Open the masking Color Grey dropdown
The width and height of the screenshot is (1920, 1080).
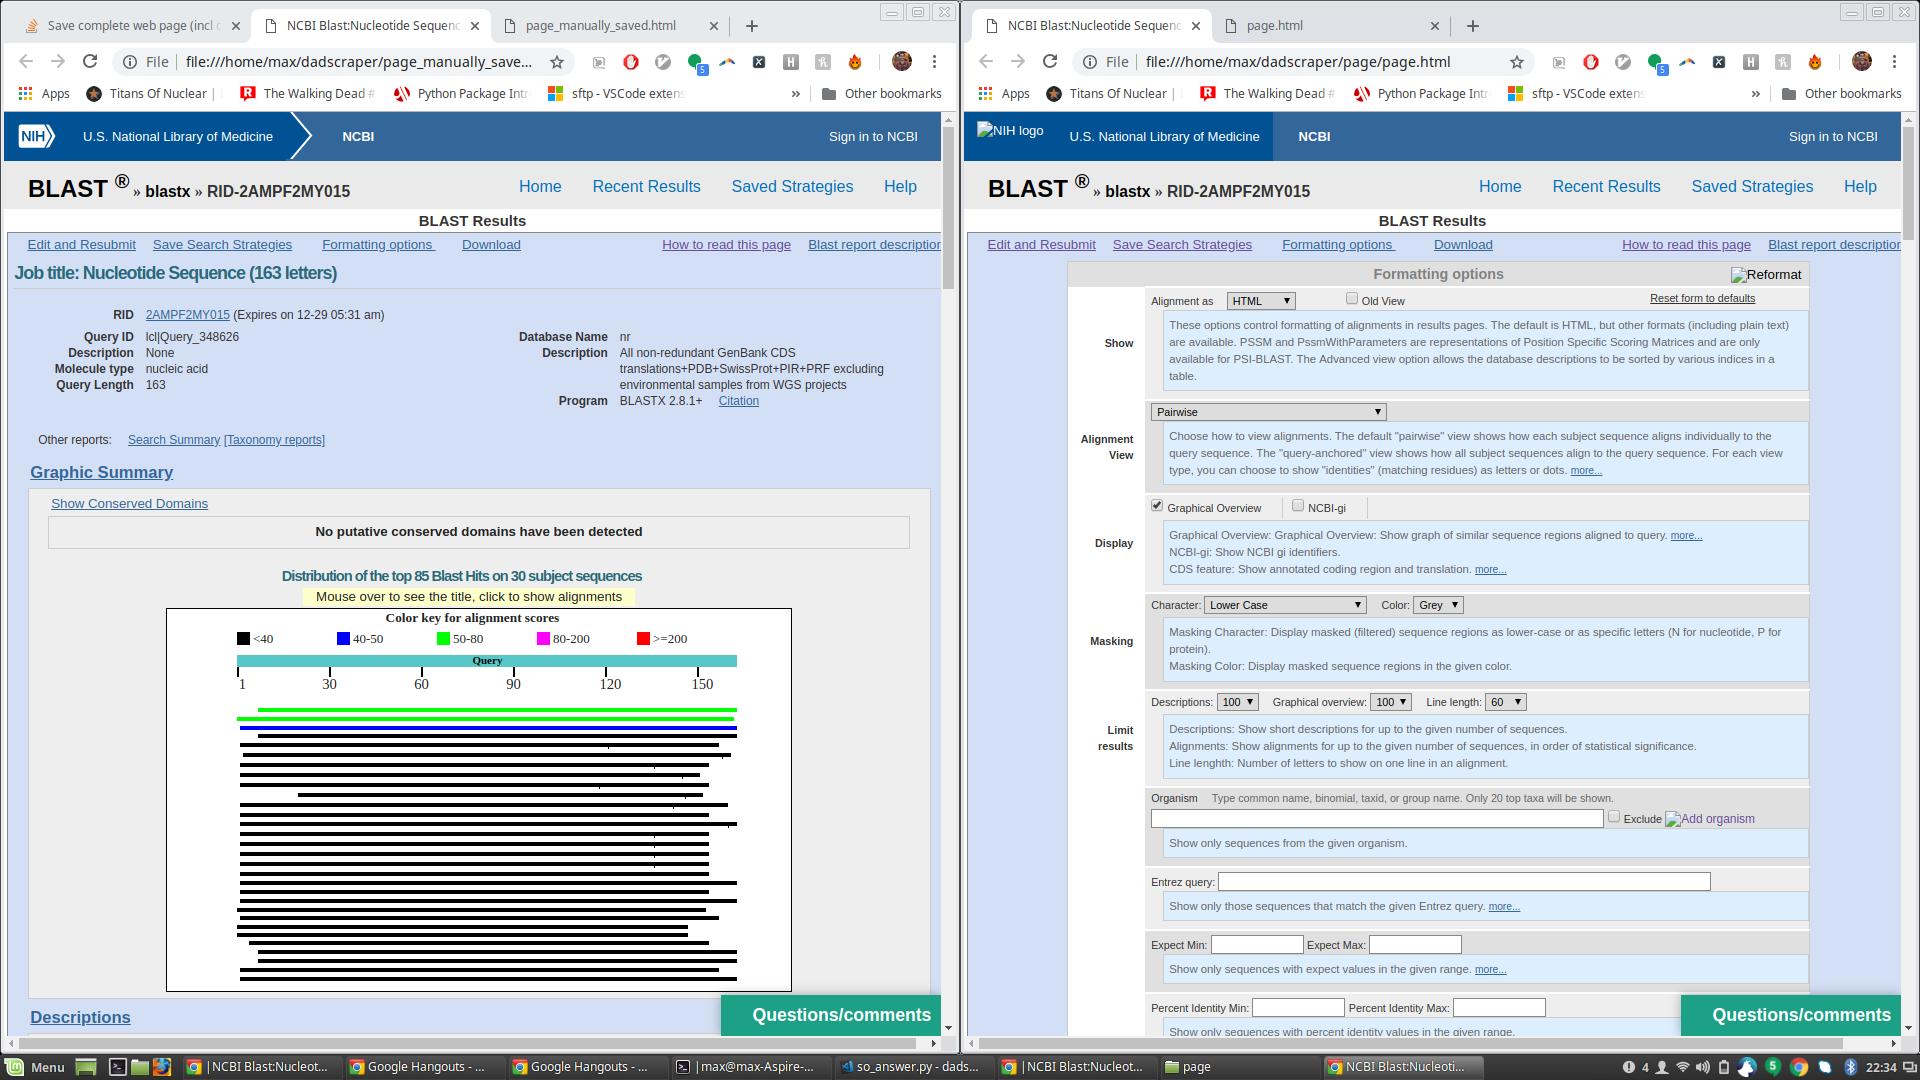[x=1438, y=605]
